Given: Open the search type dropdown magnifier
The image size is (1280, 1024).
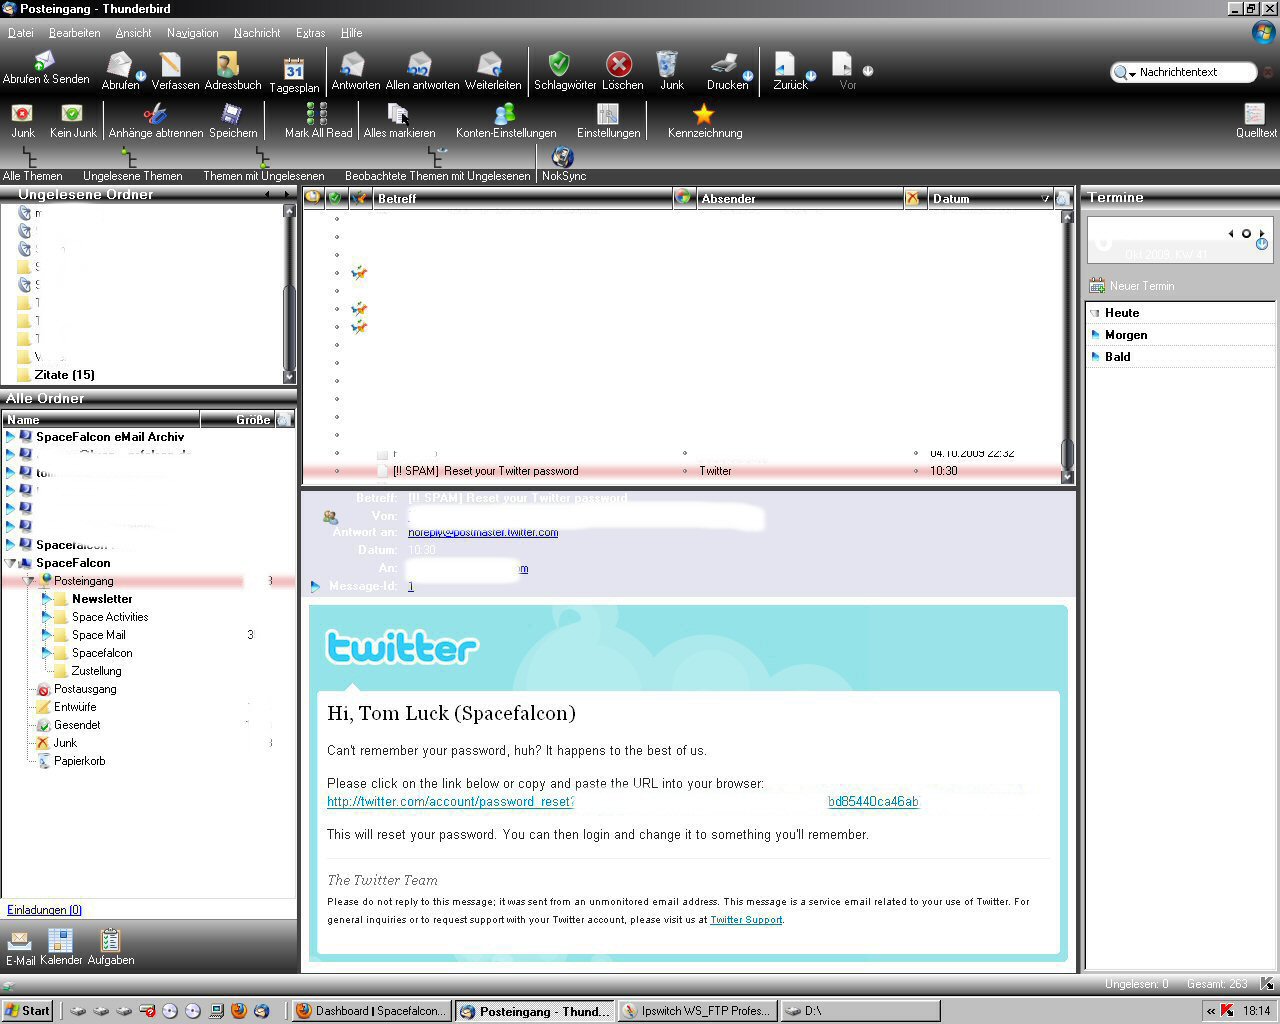Looking at the screenshot, I should click(1124, 72).
